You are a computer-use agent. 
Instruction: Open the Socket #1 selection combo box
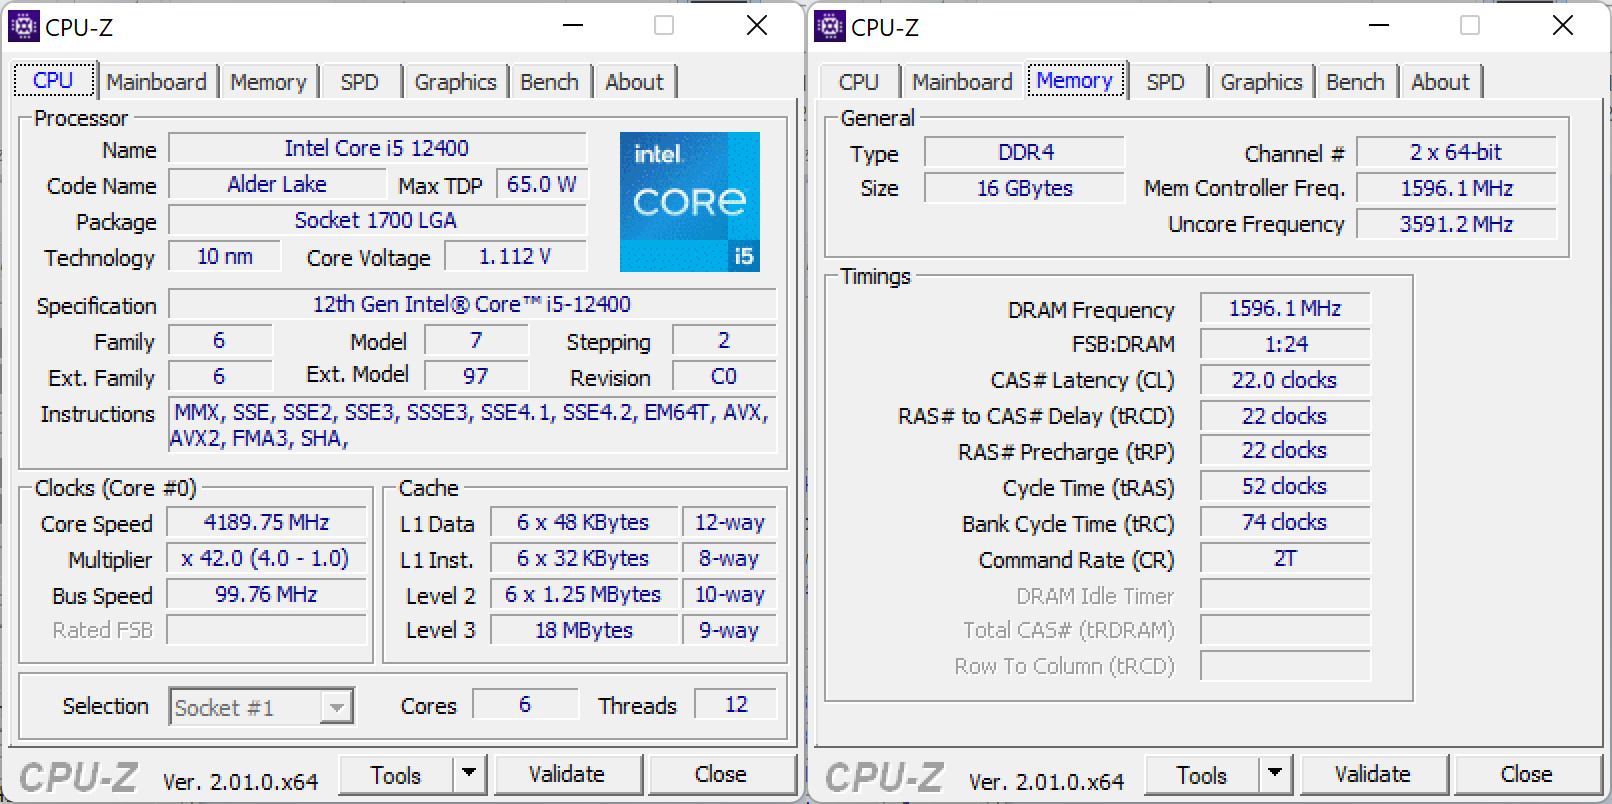point(262,708)
